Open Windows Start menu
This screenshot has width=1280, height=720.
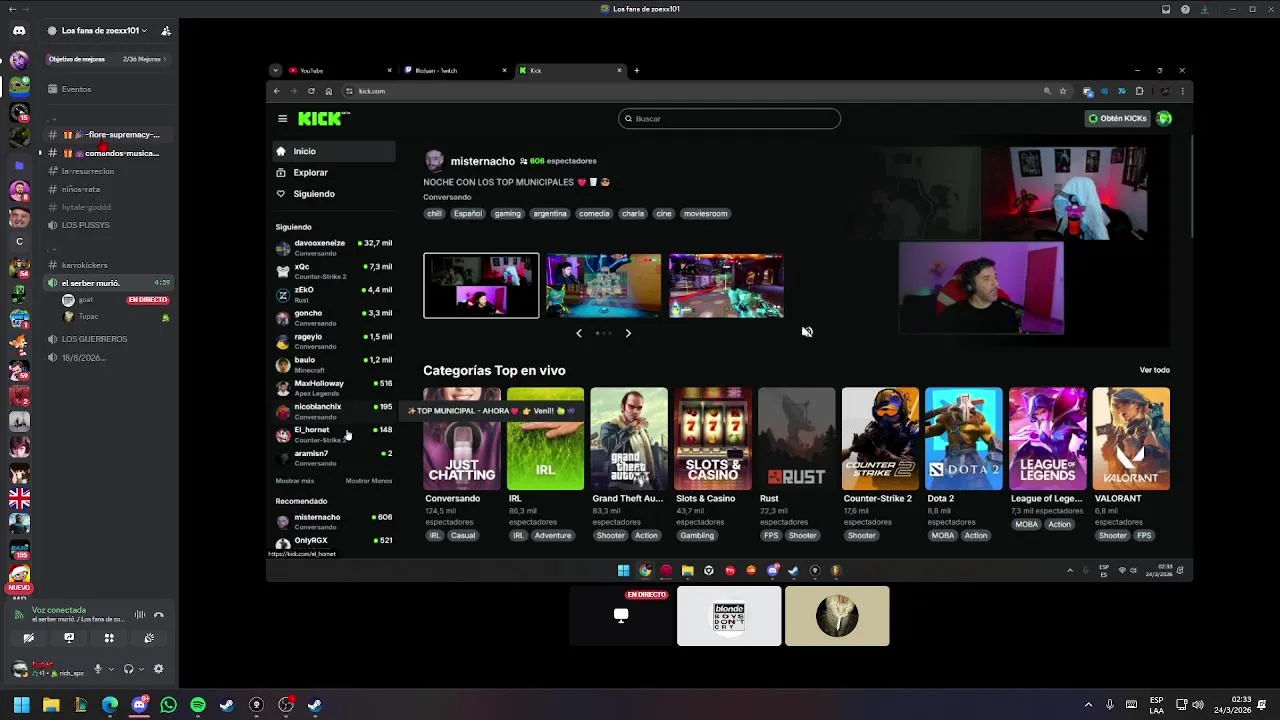(x=21, y=705)
